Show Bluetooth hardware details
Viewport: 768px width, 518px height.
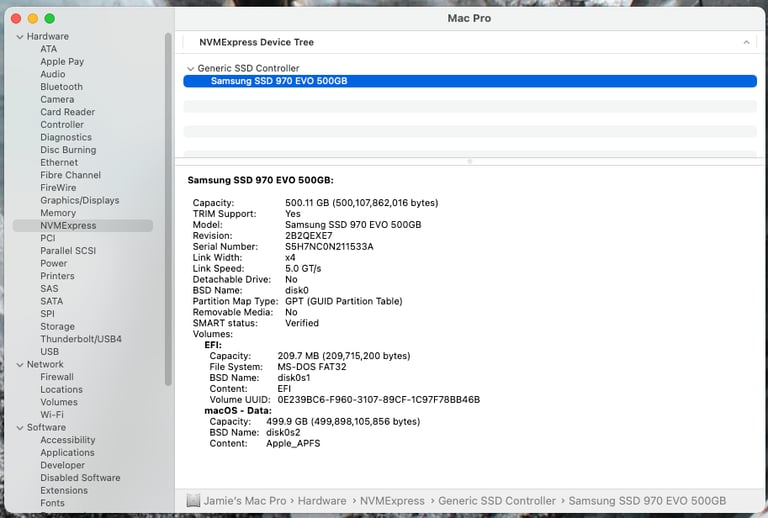click(x=61, y=87)
